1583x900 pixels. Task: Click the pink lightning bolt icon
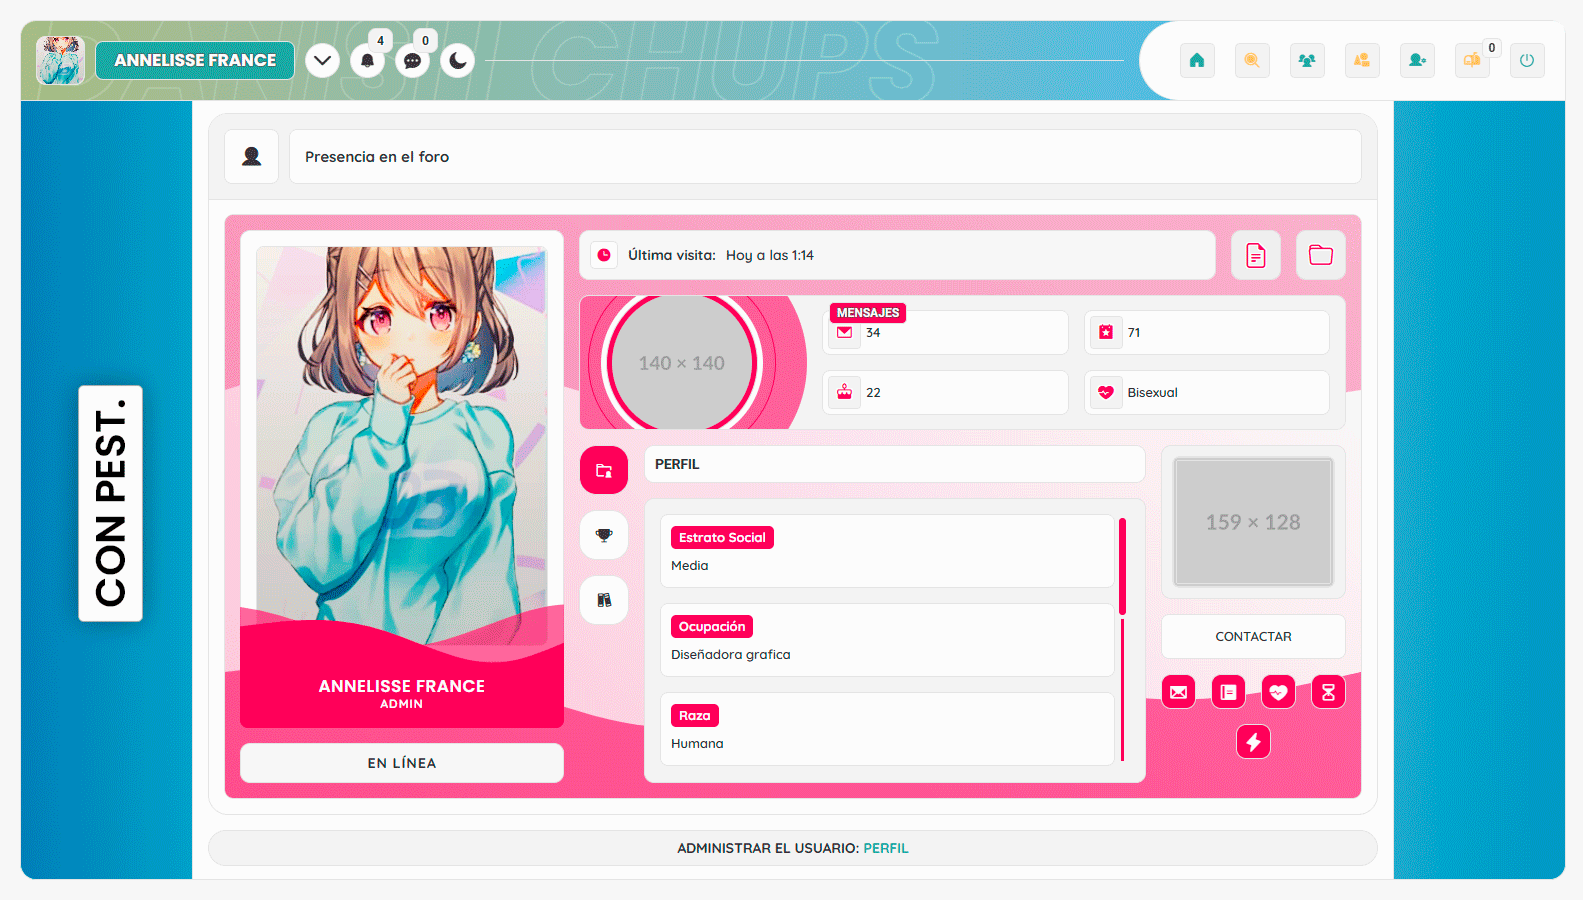tap(1253, 742)
